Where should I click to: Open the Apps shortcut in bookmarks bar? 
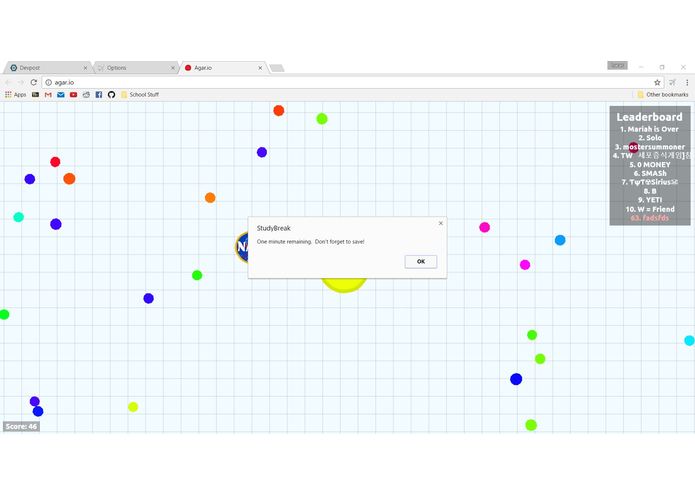[x=16, y=94]
